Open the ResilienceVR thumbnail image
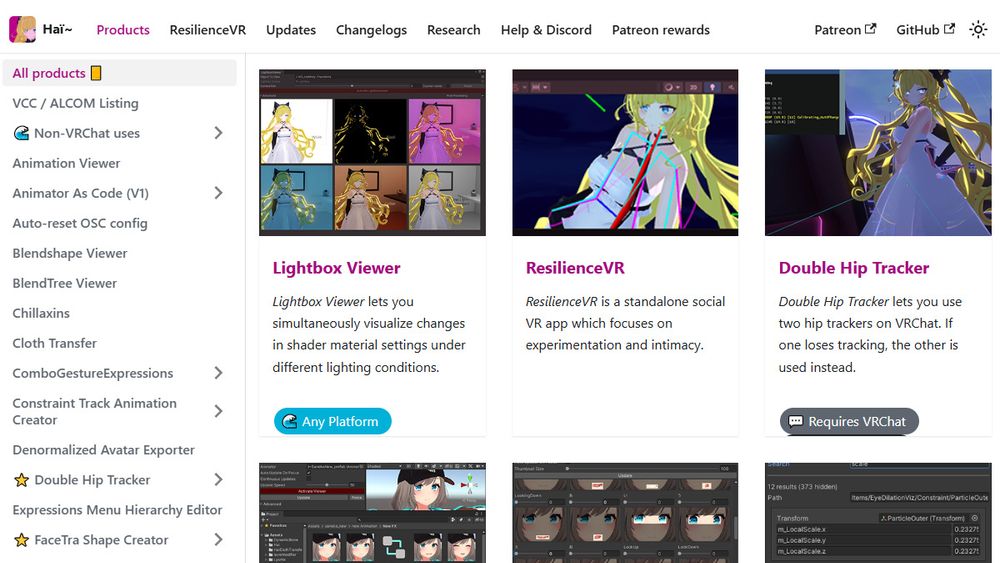 click(625, 152)
